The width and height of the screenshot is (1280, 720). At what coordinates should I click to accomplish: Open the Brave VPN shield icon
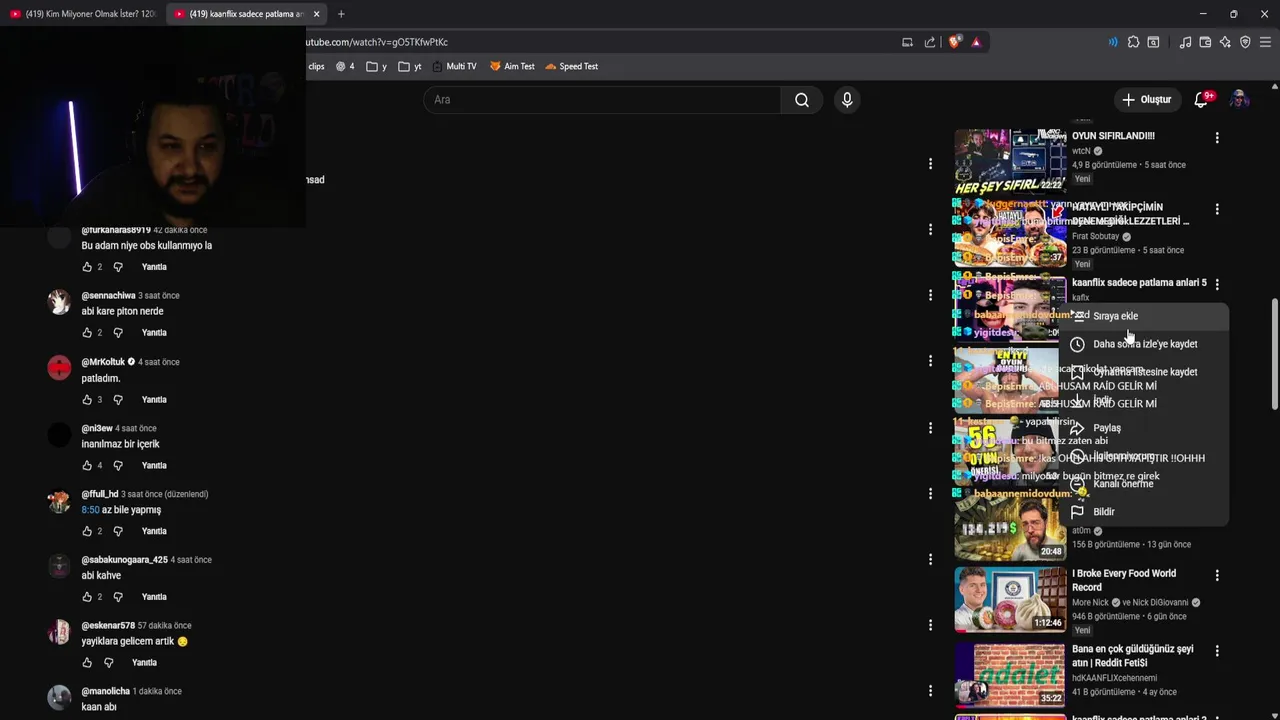click(1245, 42)
